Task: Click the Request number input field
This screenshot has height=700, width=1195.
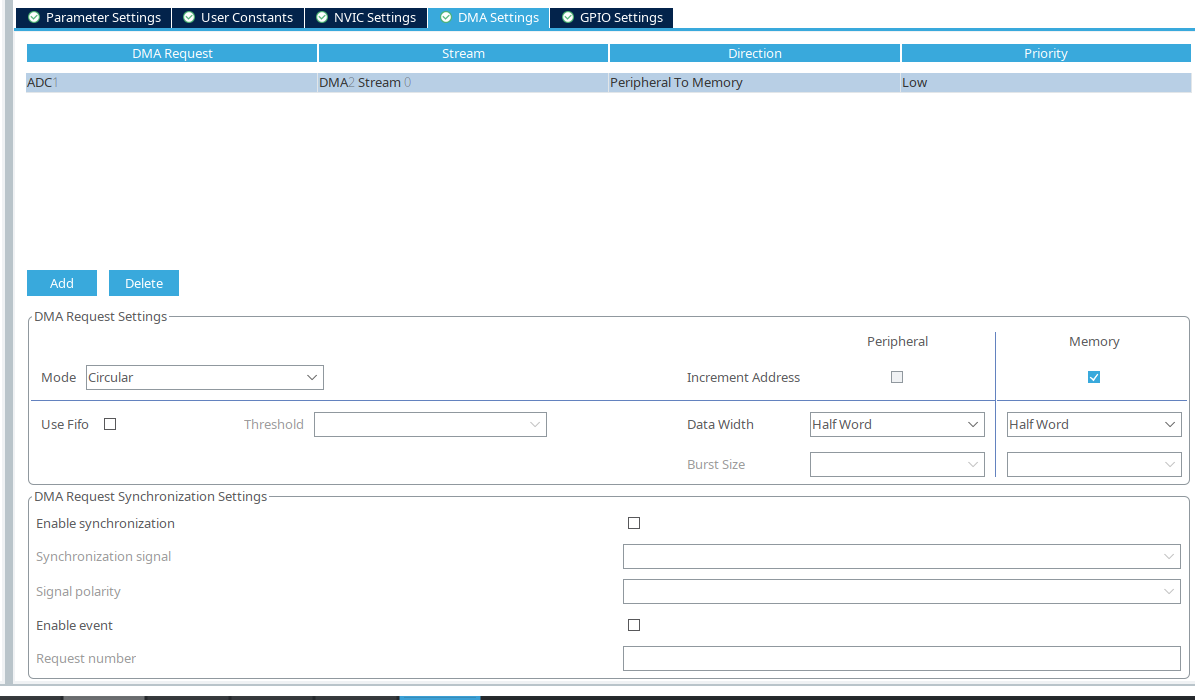Action: coord(901,658)
